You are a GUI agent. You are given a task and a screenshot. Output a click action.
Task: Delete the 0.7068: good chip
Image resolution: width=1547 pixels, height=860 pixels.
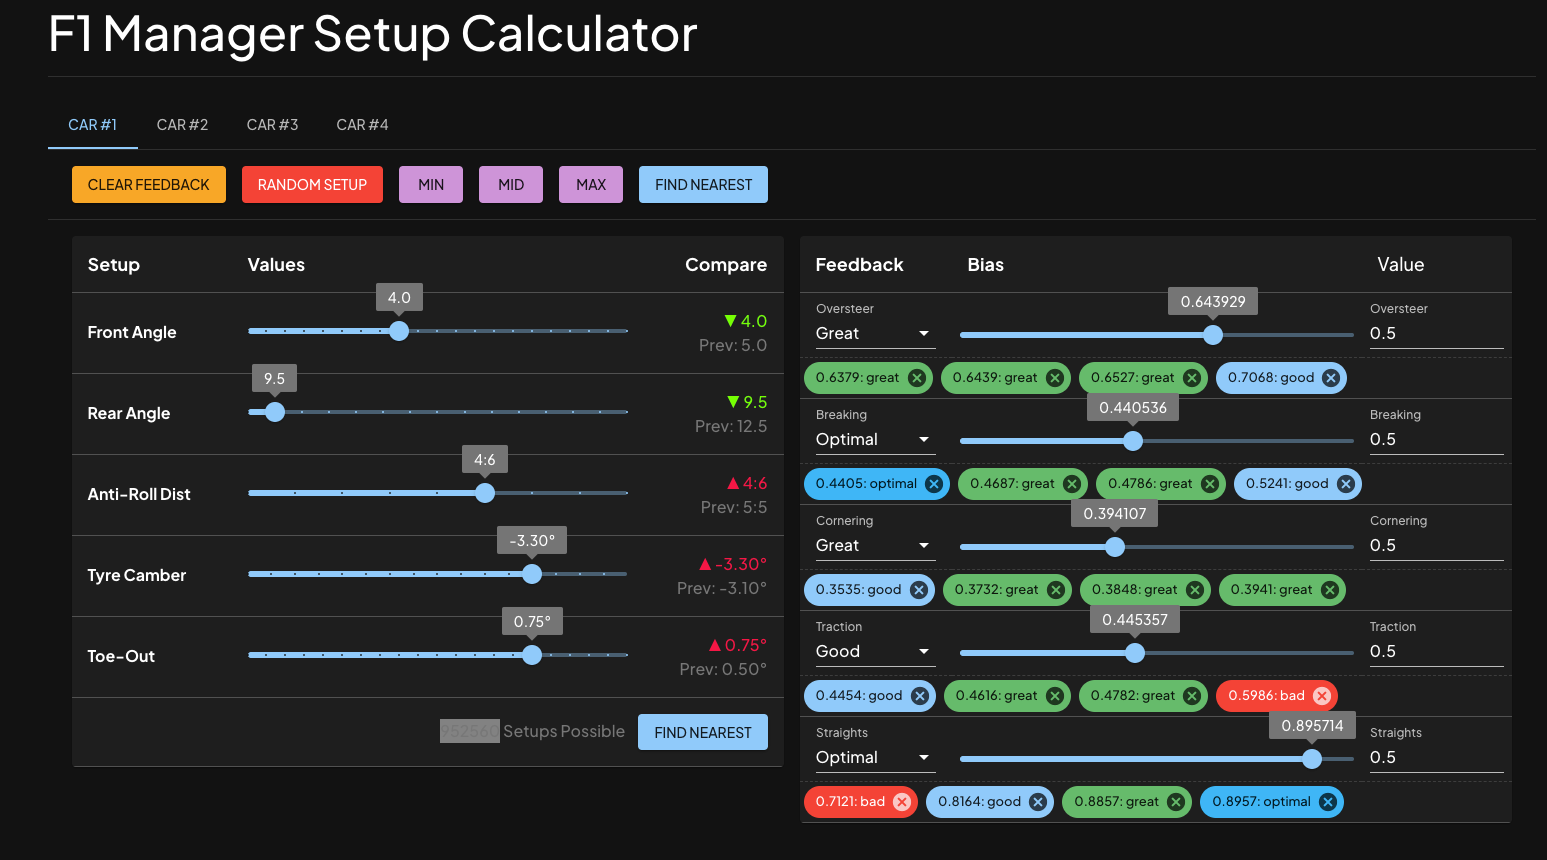coord(1330,378)
